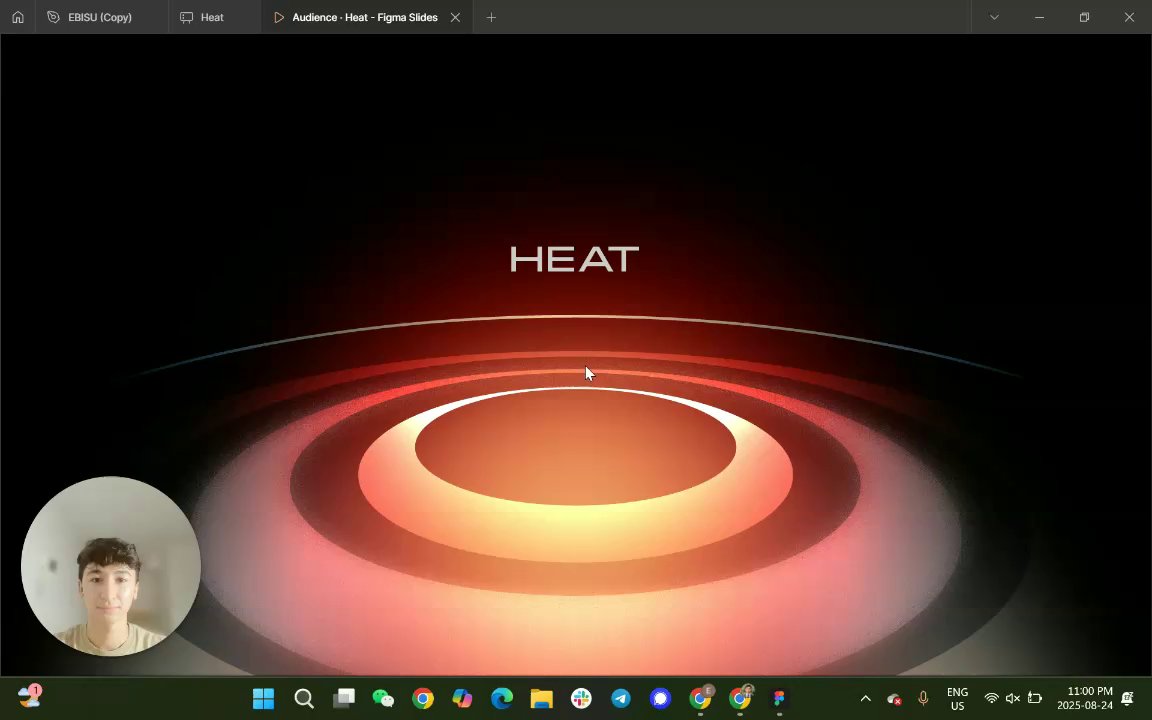Viewport: 1152px width, 720px height.
Task: Open Chrome profile with E badge
Action: [701, 698]
